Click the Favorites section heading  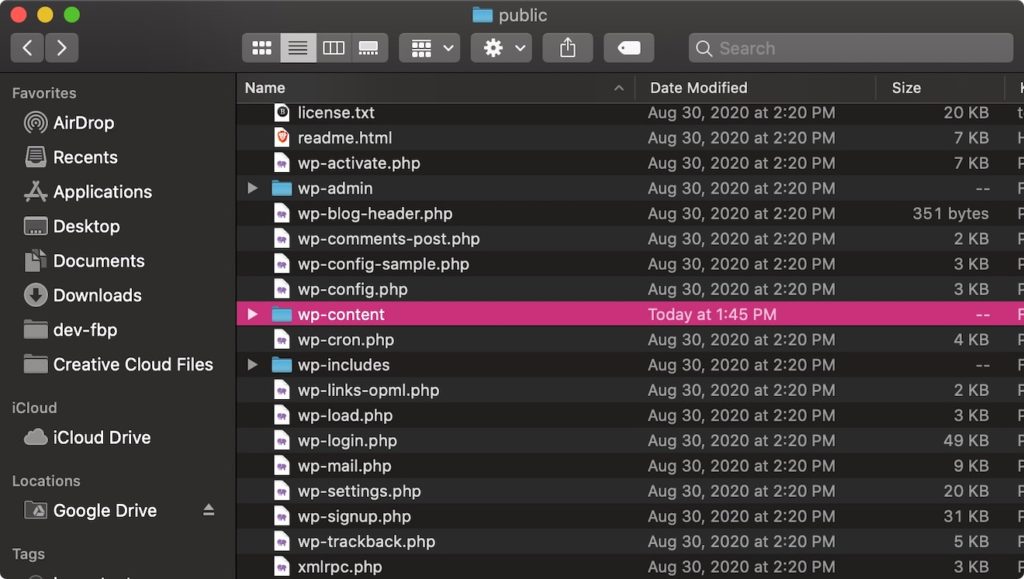tap(44, 93)
